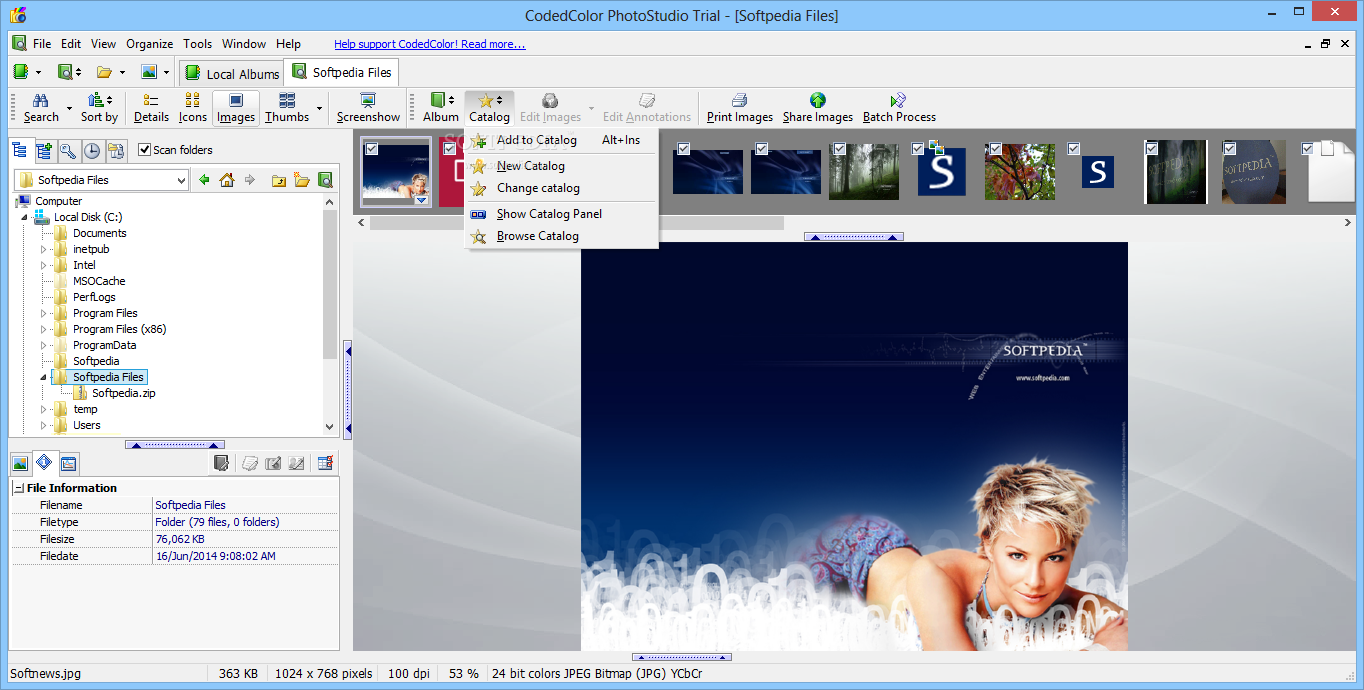The height and width of the screenshot is (690, 1364).
Task: Toggle the Scan folders checkbox
Action: click(144, 150)
